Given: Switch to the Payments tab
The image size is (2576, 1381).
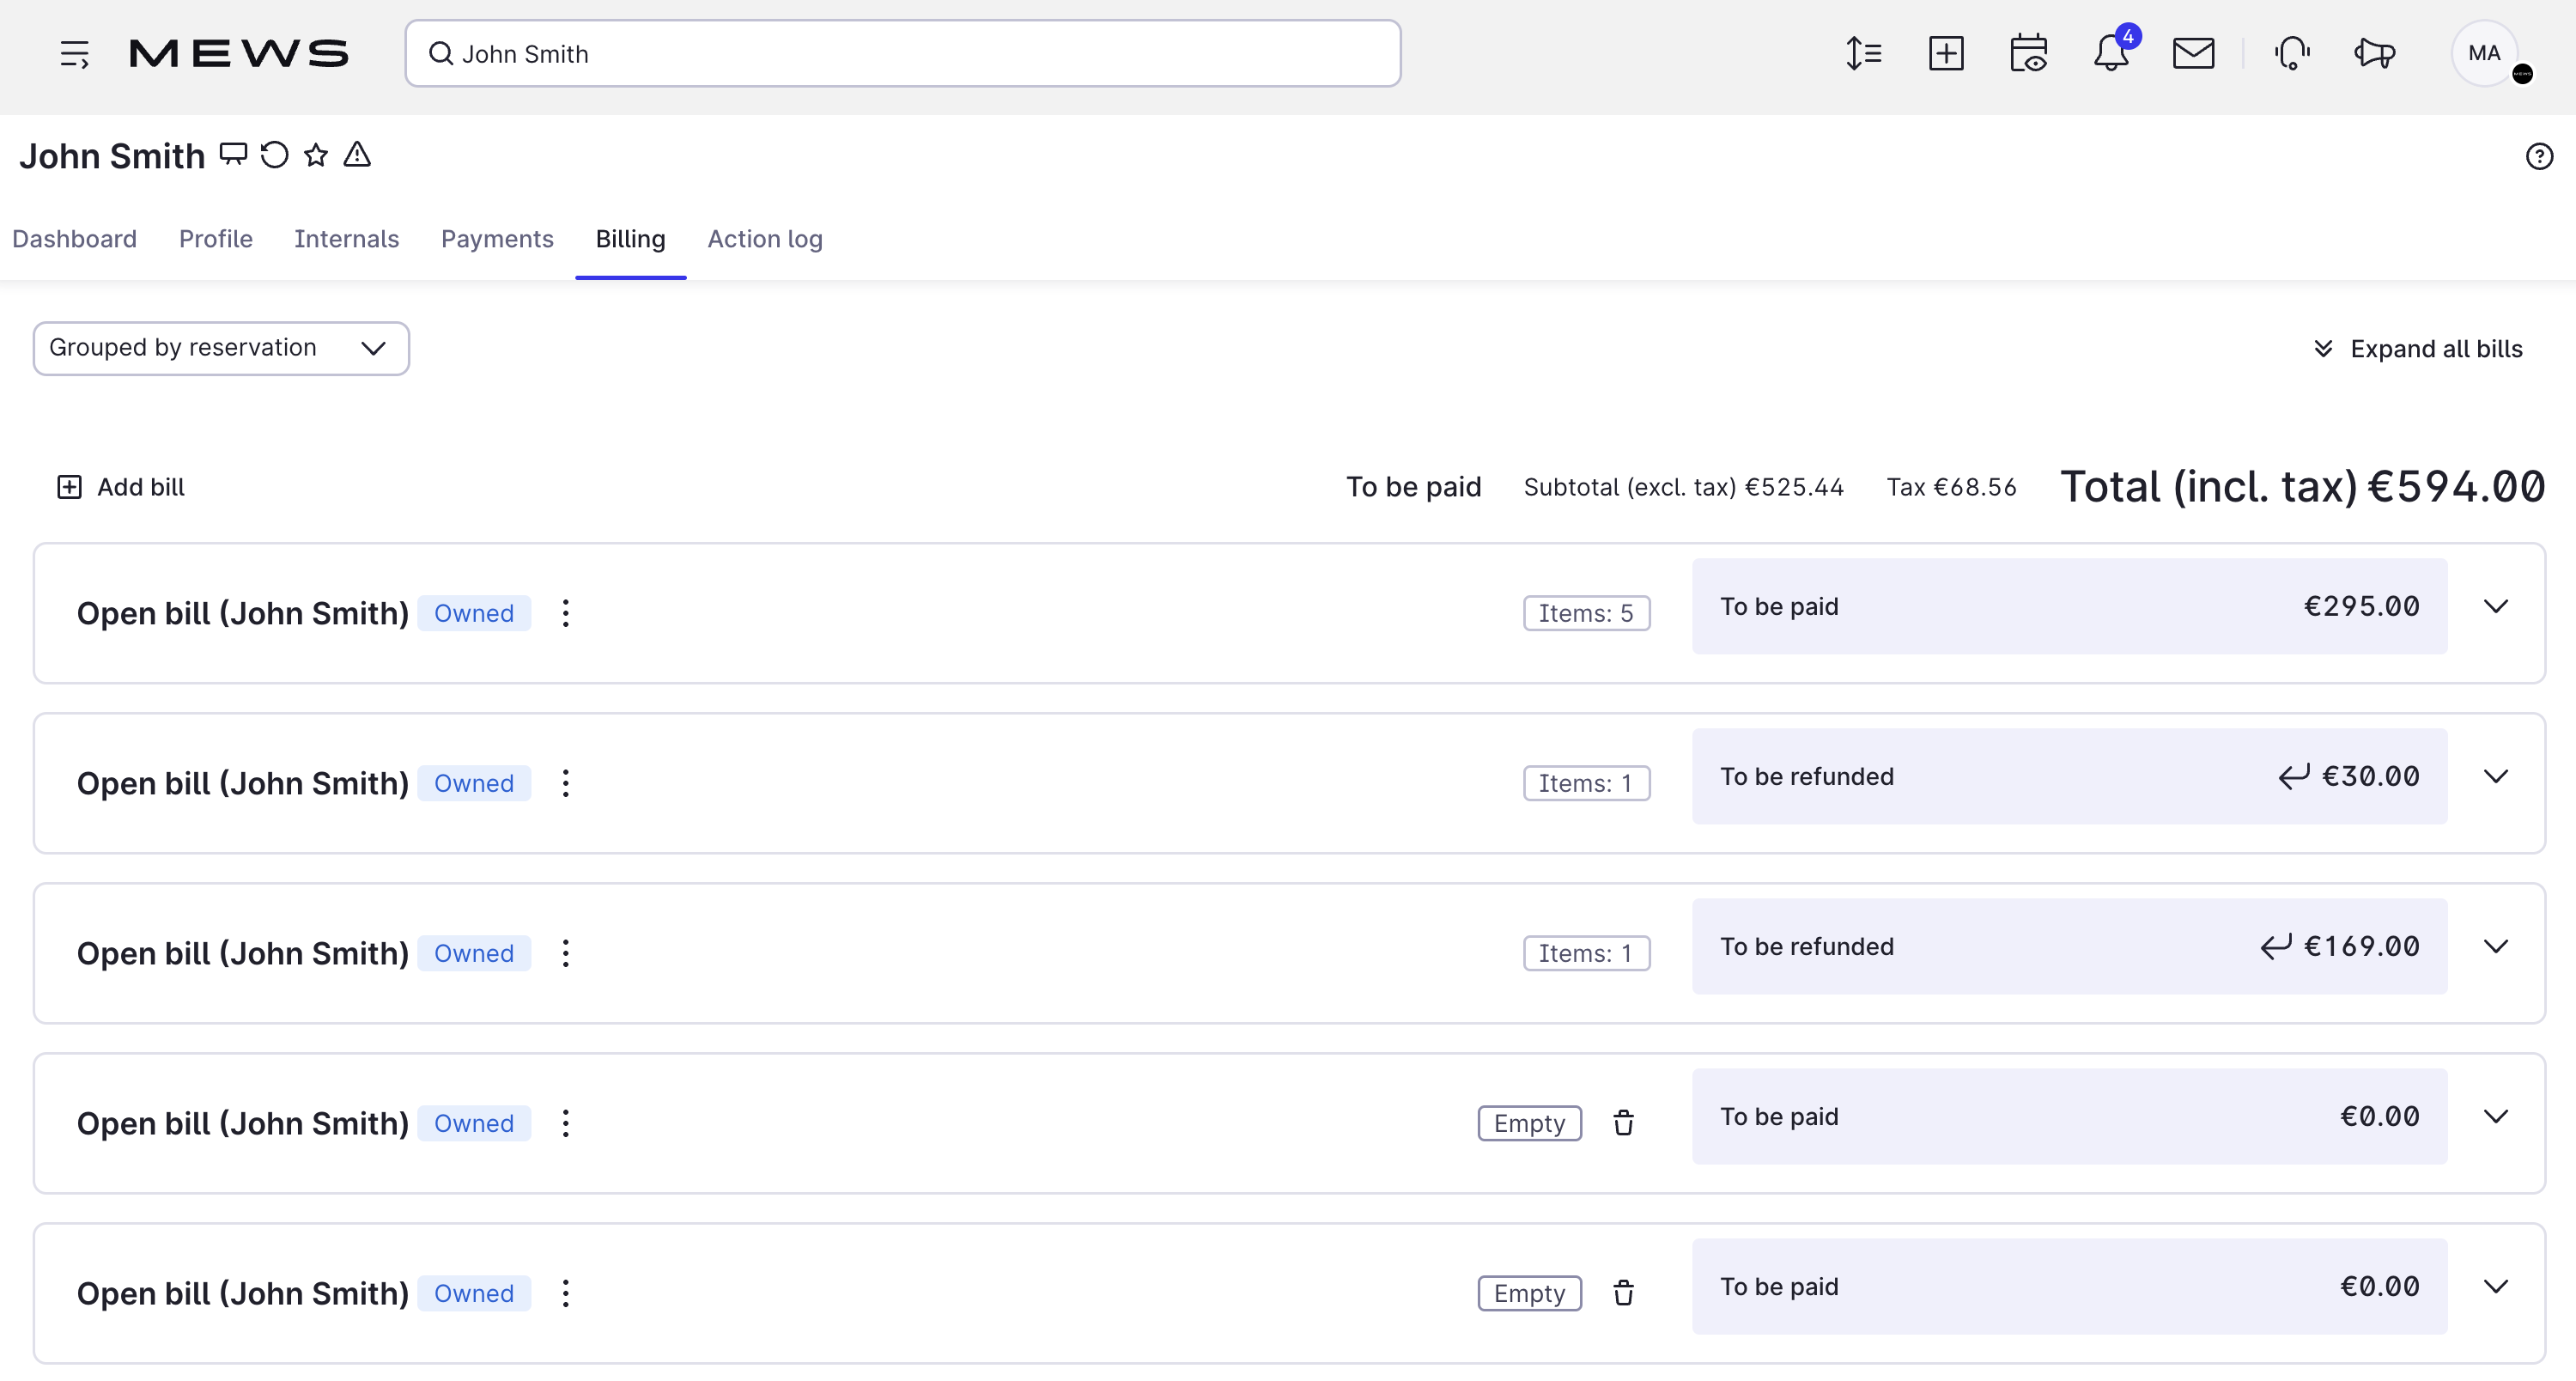Looking at the screenshot, I should (x=497, y=239).
